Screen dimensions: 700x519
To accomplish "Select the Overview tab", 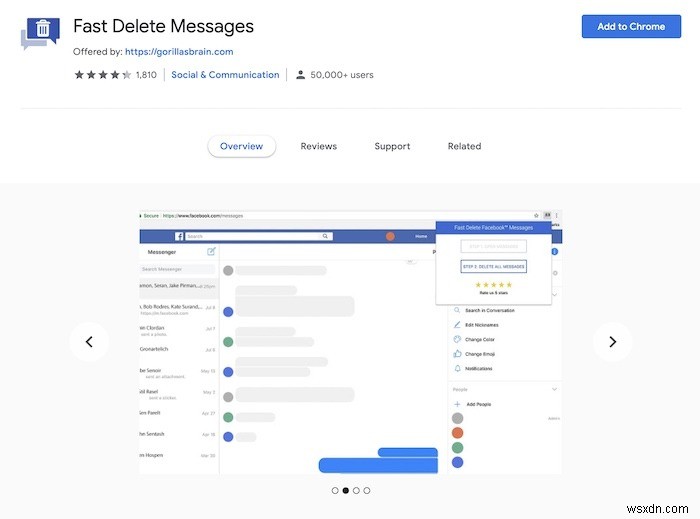I will click(242, 146).
